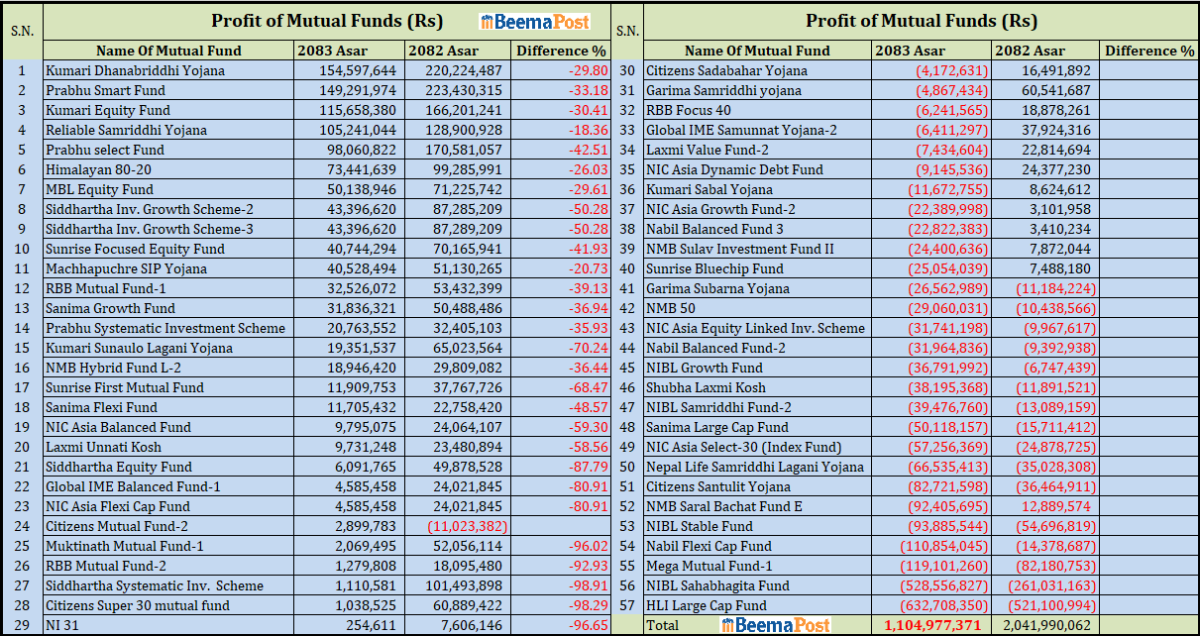Select Citizens Santulit Yojana name cell
This screenshot has width=1200, height=636.
pyautogui.click(x=718, y=487)
